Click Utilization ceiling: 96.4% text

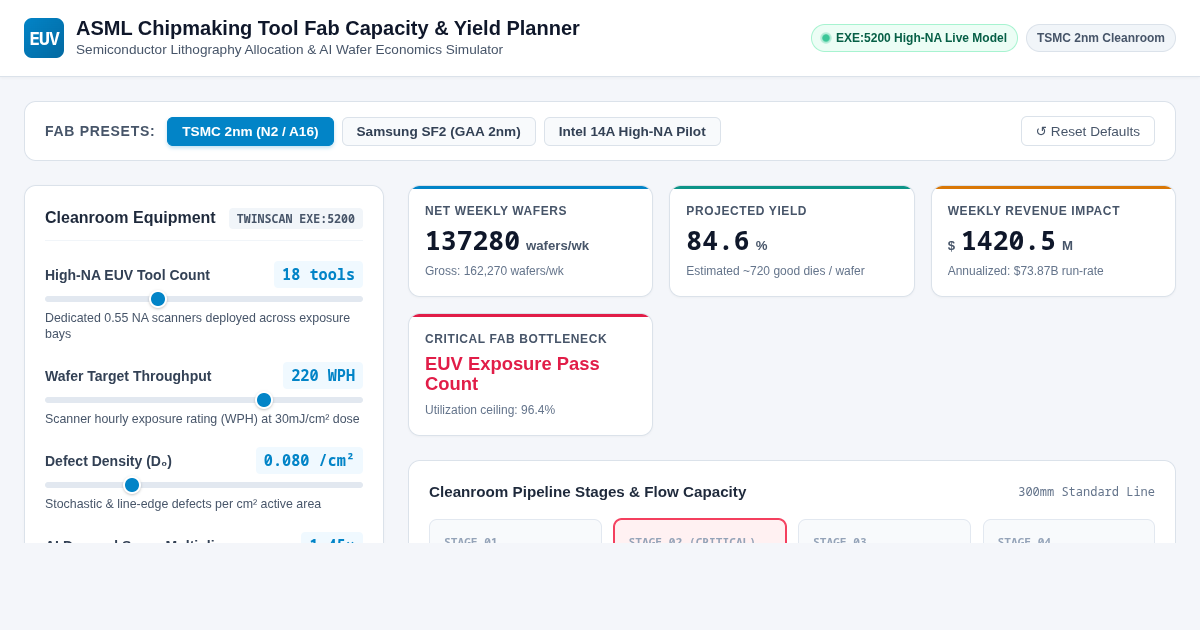(490, 410)
